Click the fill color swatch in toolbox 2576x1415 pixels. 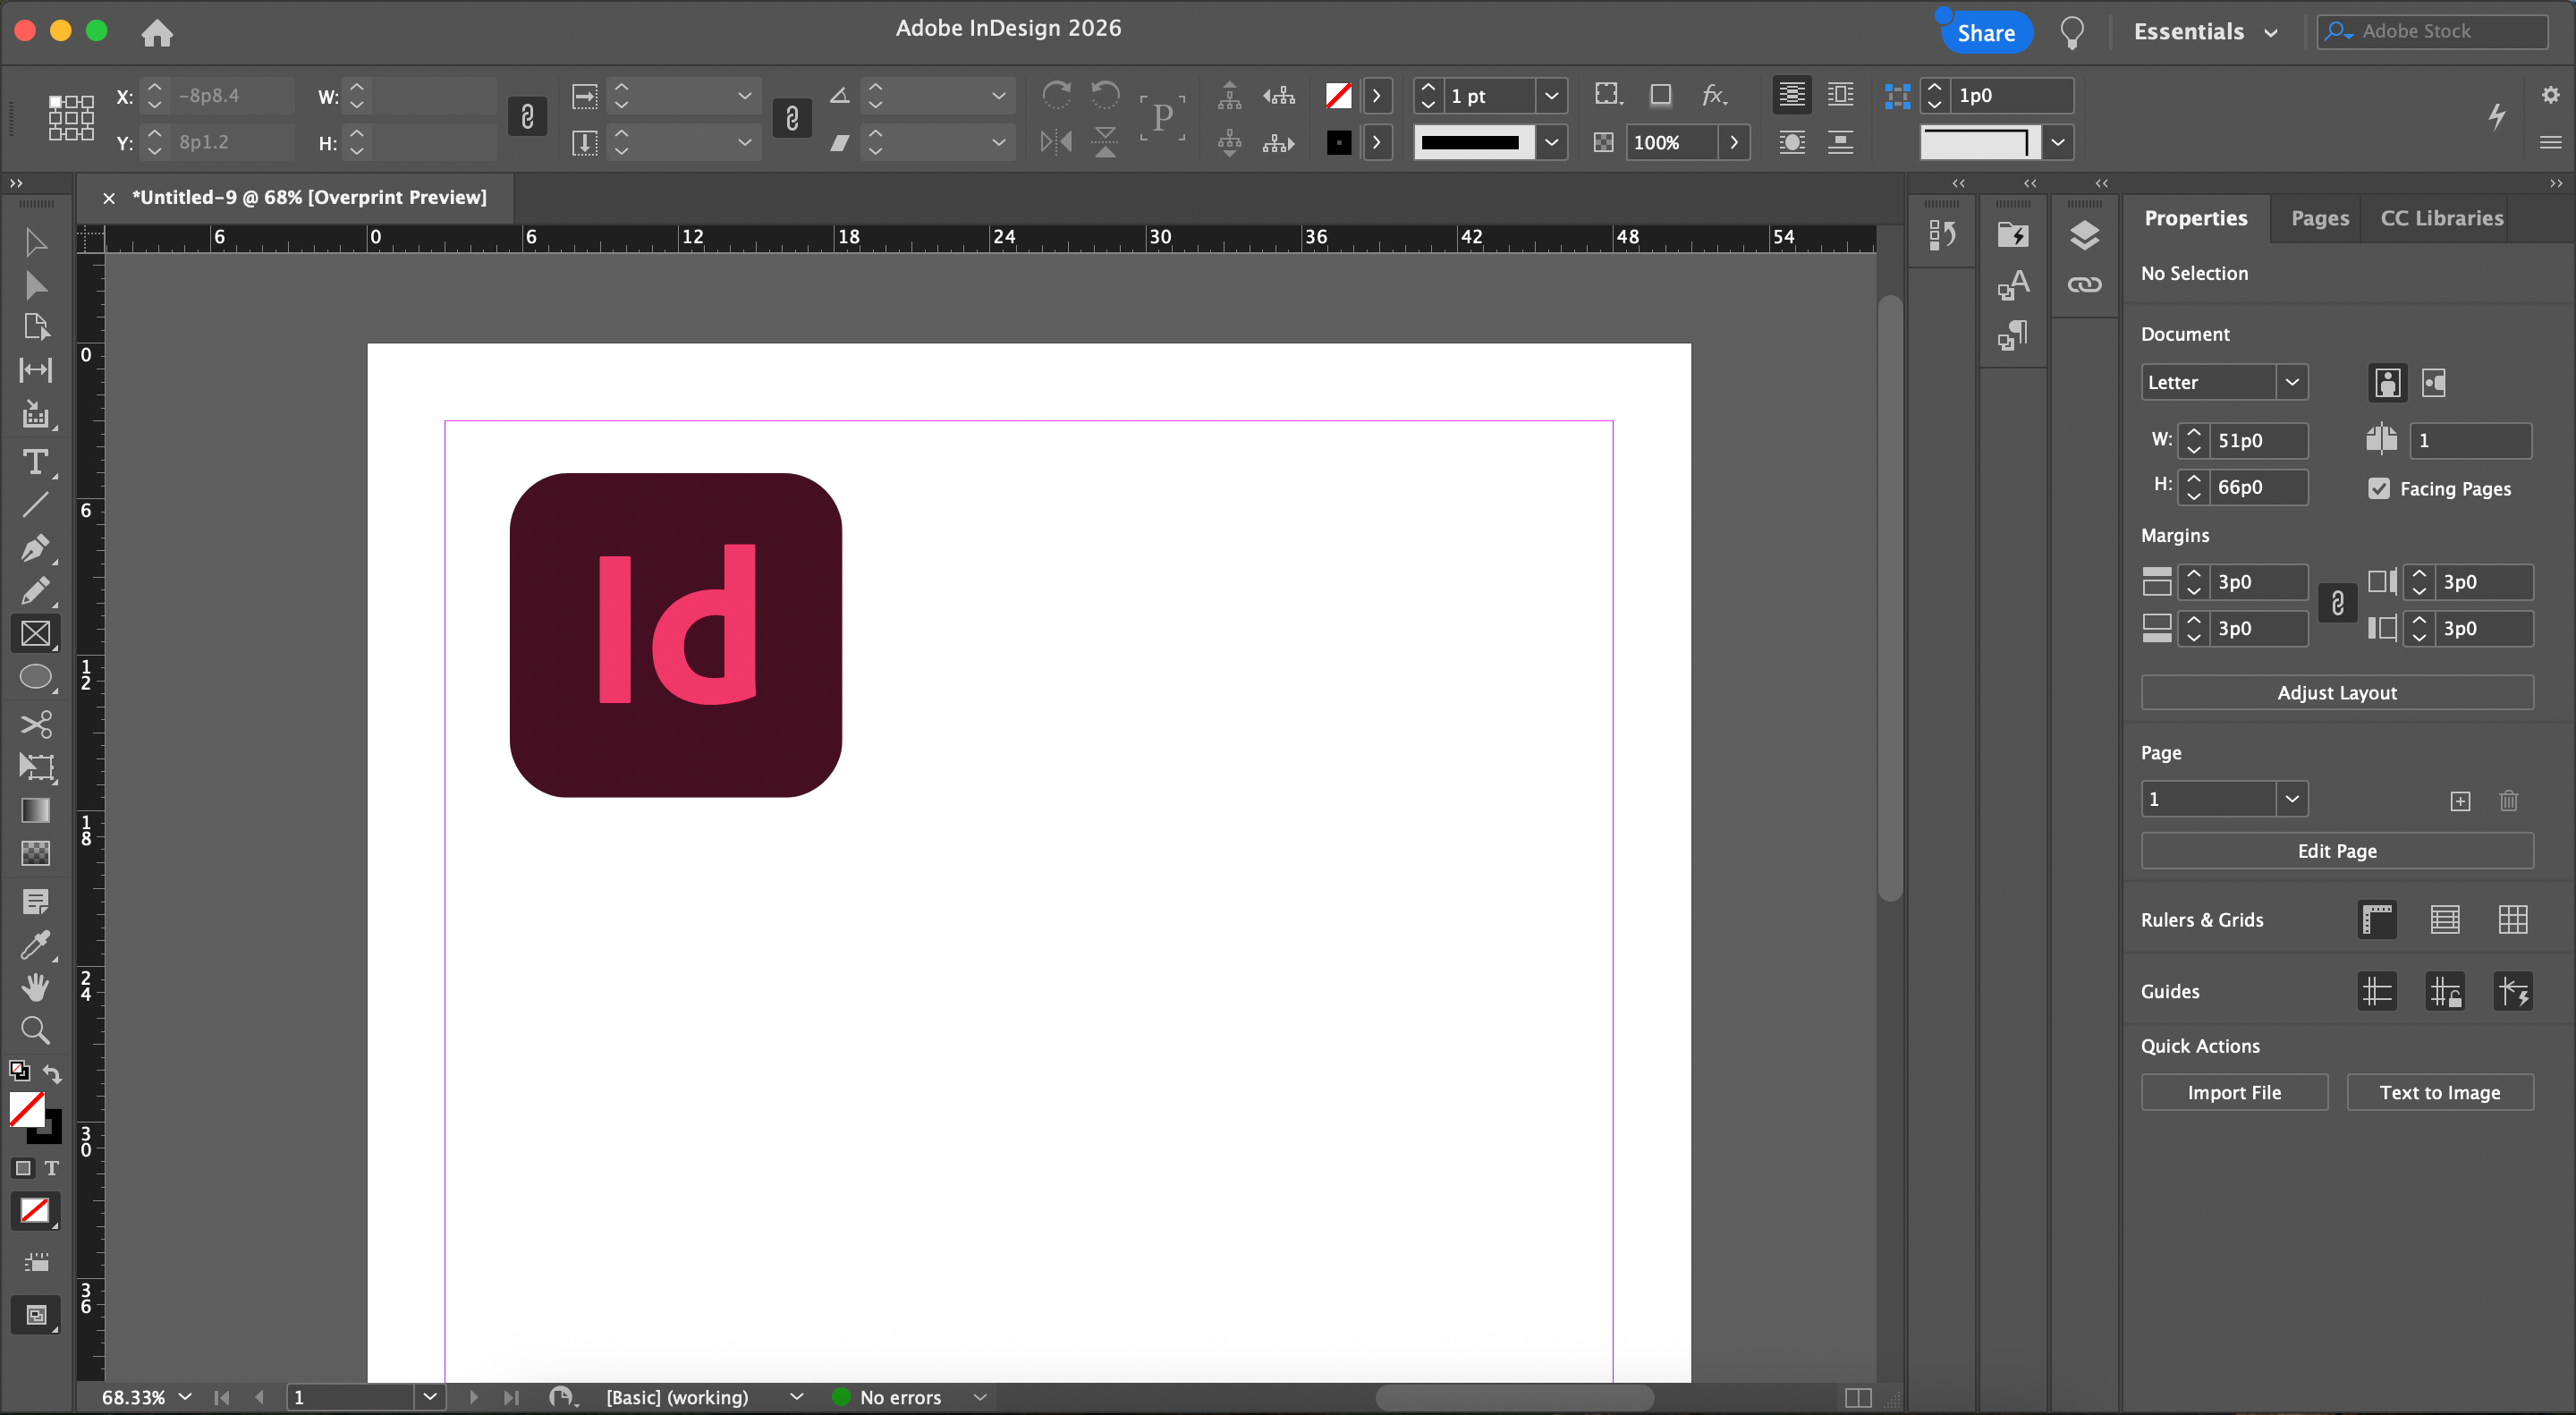[26, 1108]
